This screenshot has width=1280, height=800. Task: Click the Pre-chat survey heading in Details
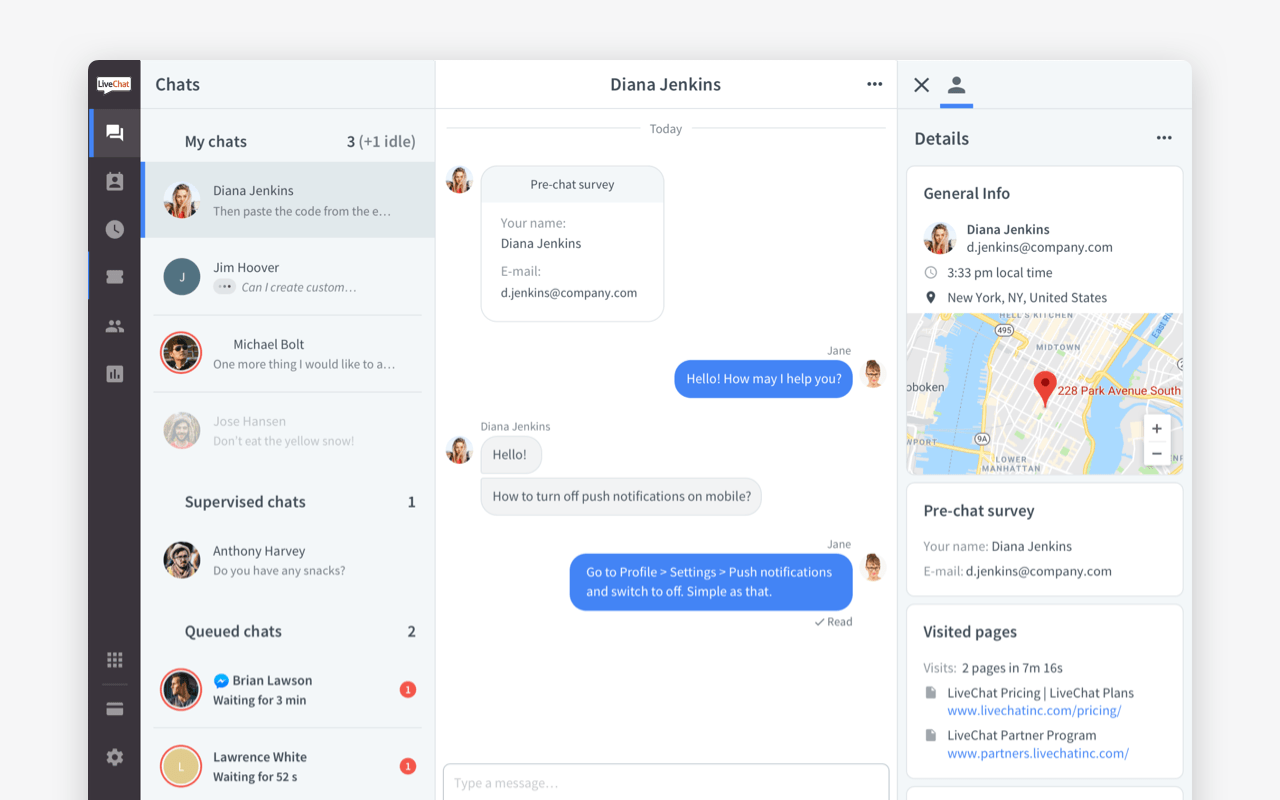(979, 510)
